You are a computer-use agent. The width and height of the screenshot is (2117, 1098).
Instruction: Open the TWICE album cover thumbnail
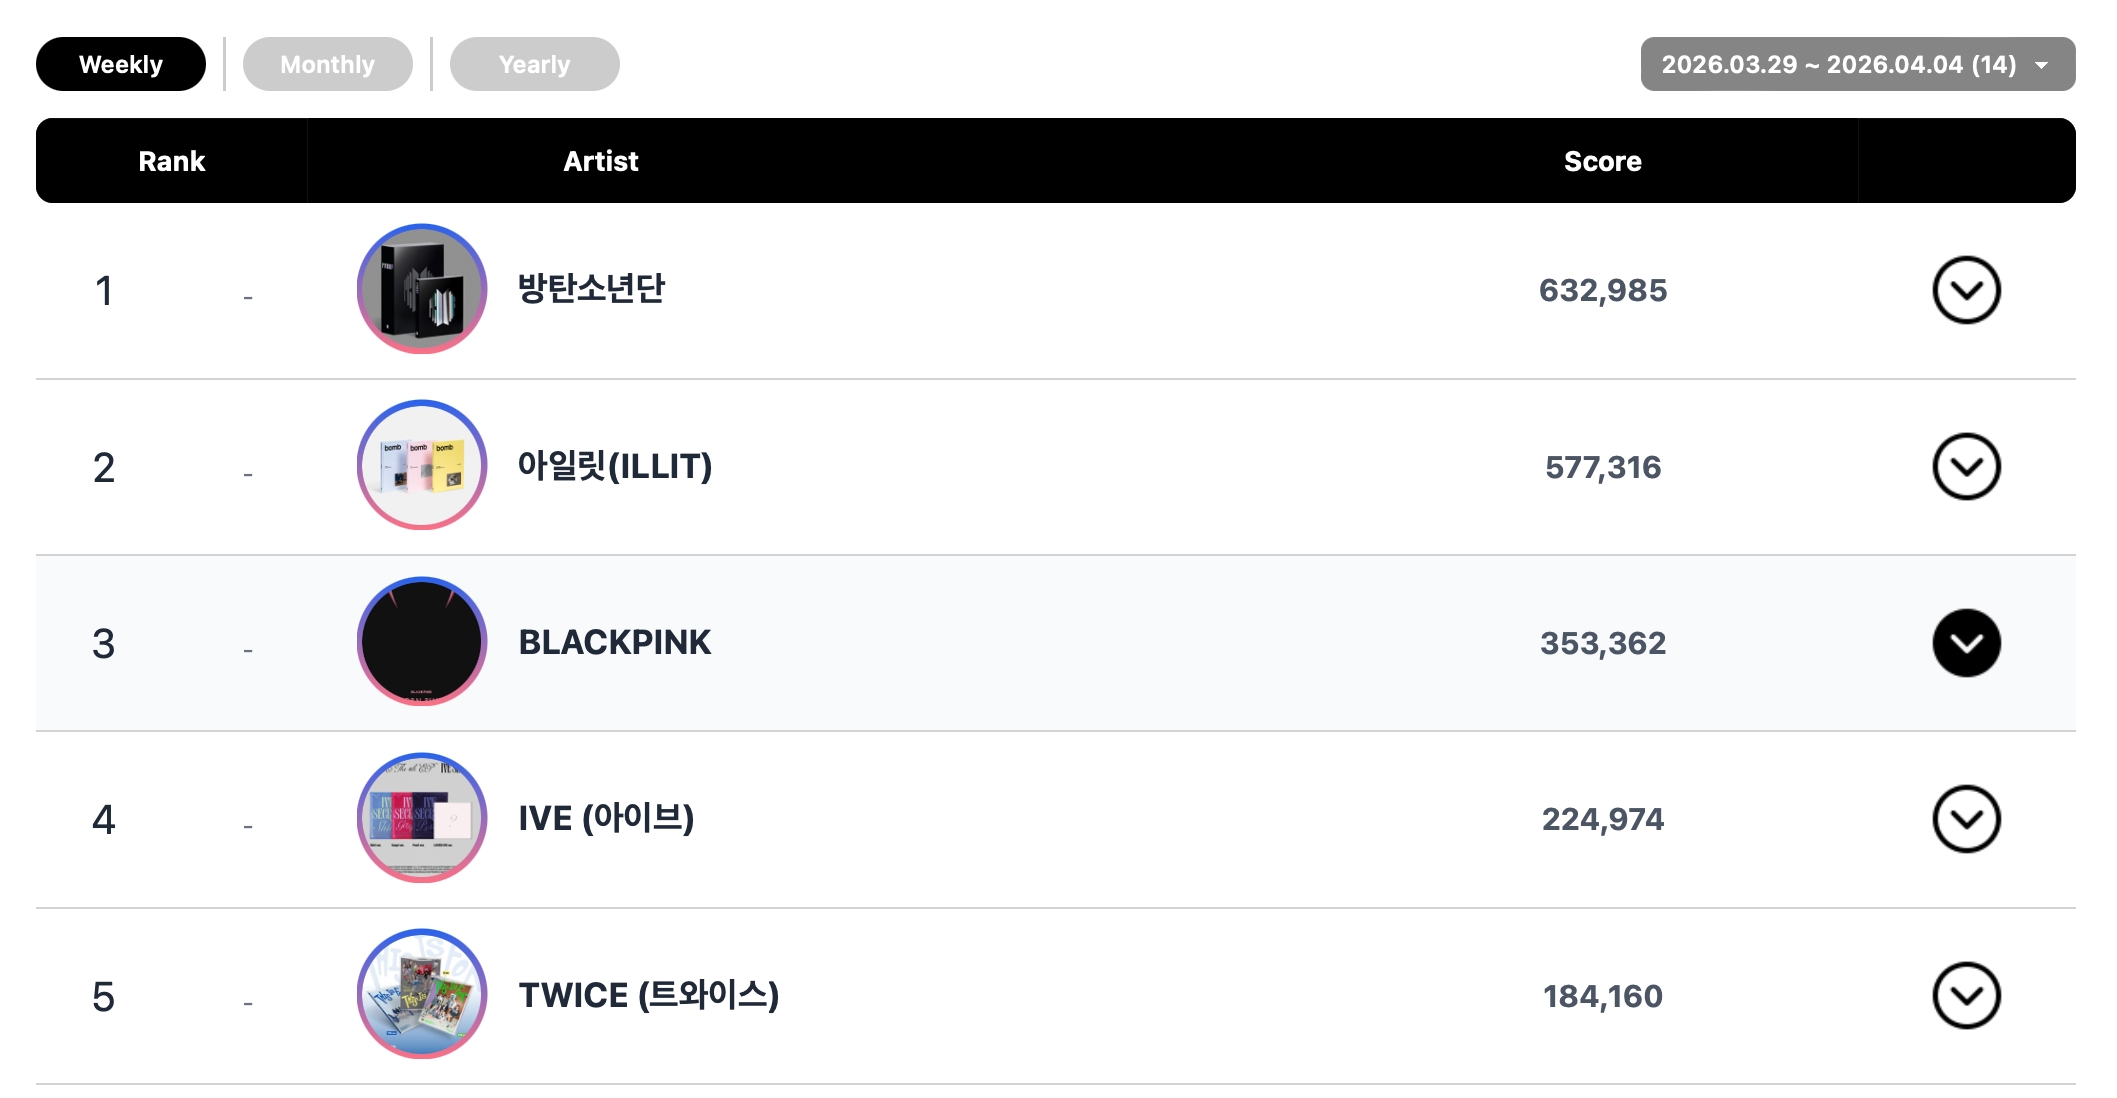pos(421,994)
